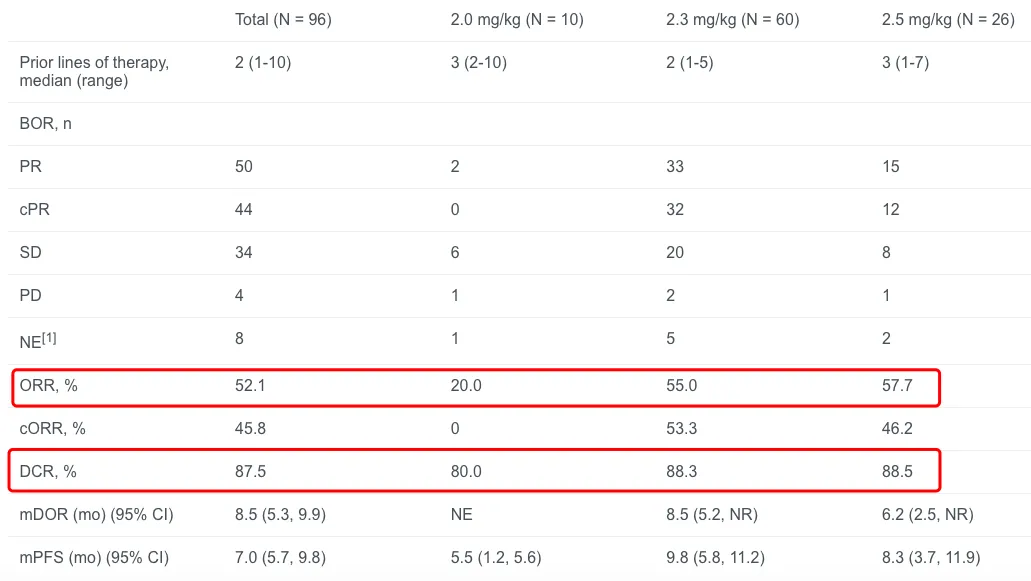
Task: Click the 57.7 ORR value for 2.5 mg/kg
Action: [x=897, y=385]
